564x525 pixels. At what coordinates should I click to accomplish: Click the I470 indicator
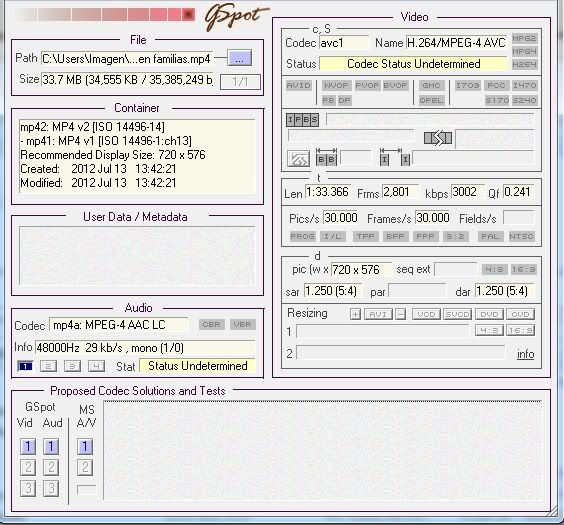(x=524, y=85)
